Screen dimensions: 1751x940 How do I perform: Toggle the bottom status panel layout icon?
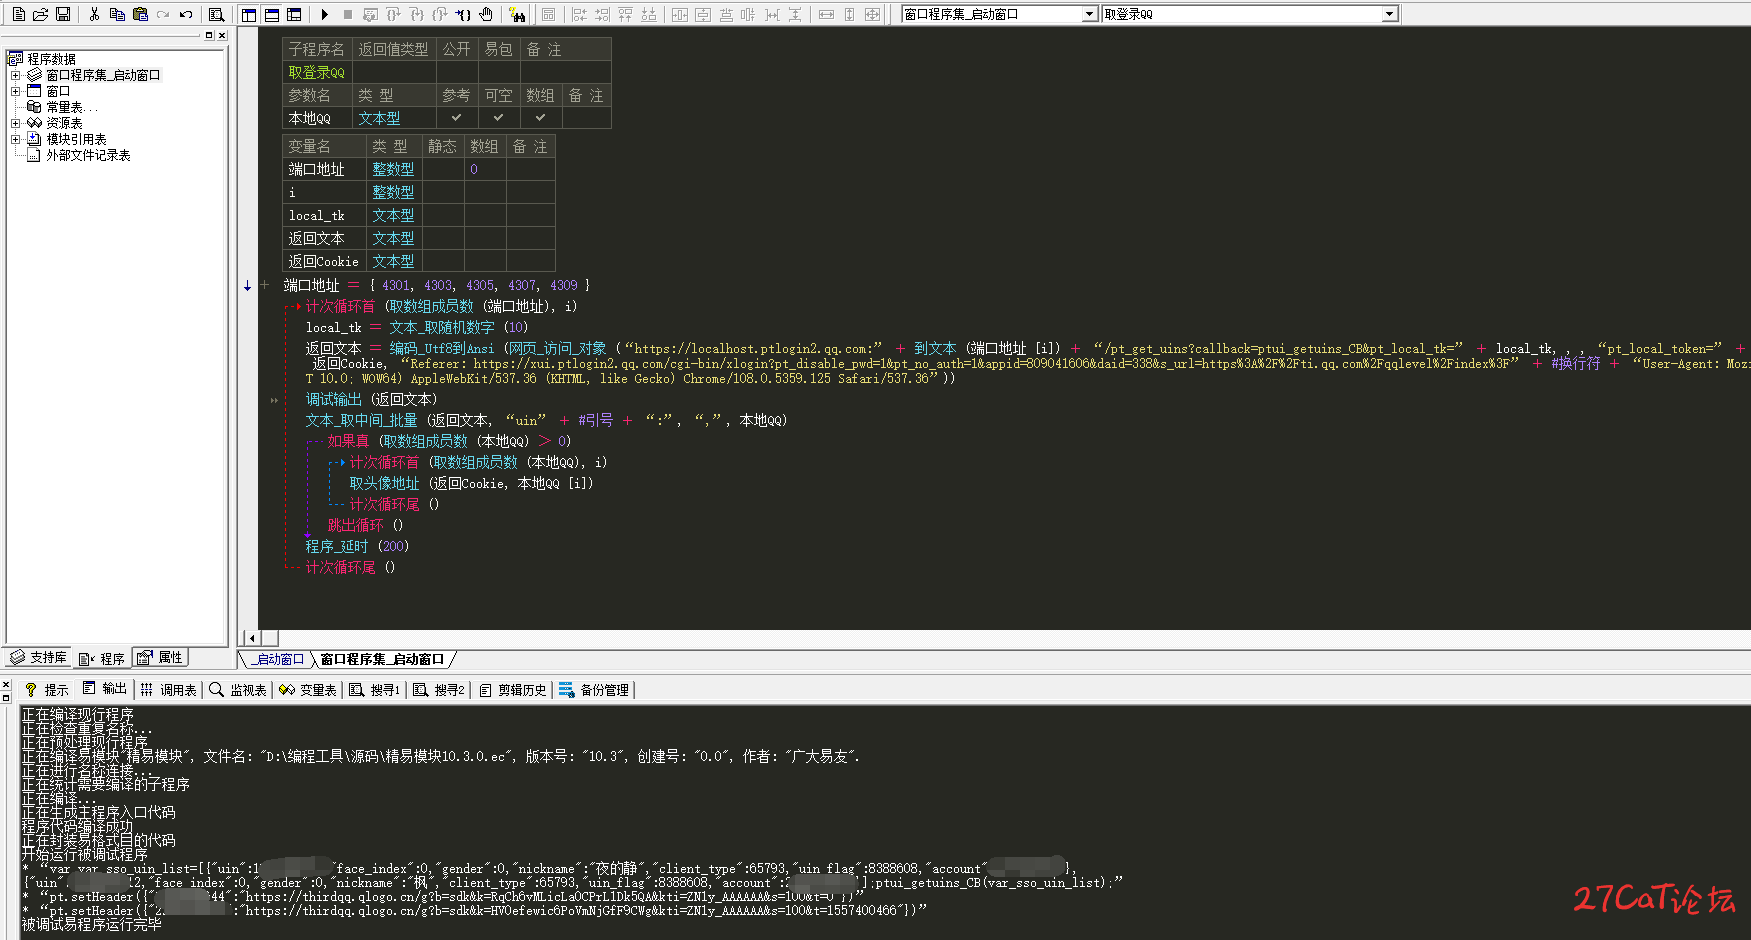[x=271, y=14]
